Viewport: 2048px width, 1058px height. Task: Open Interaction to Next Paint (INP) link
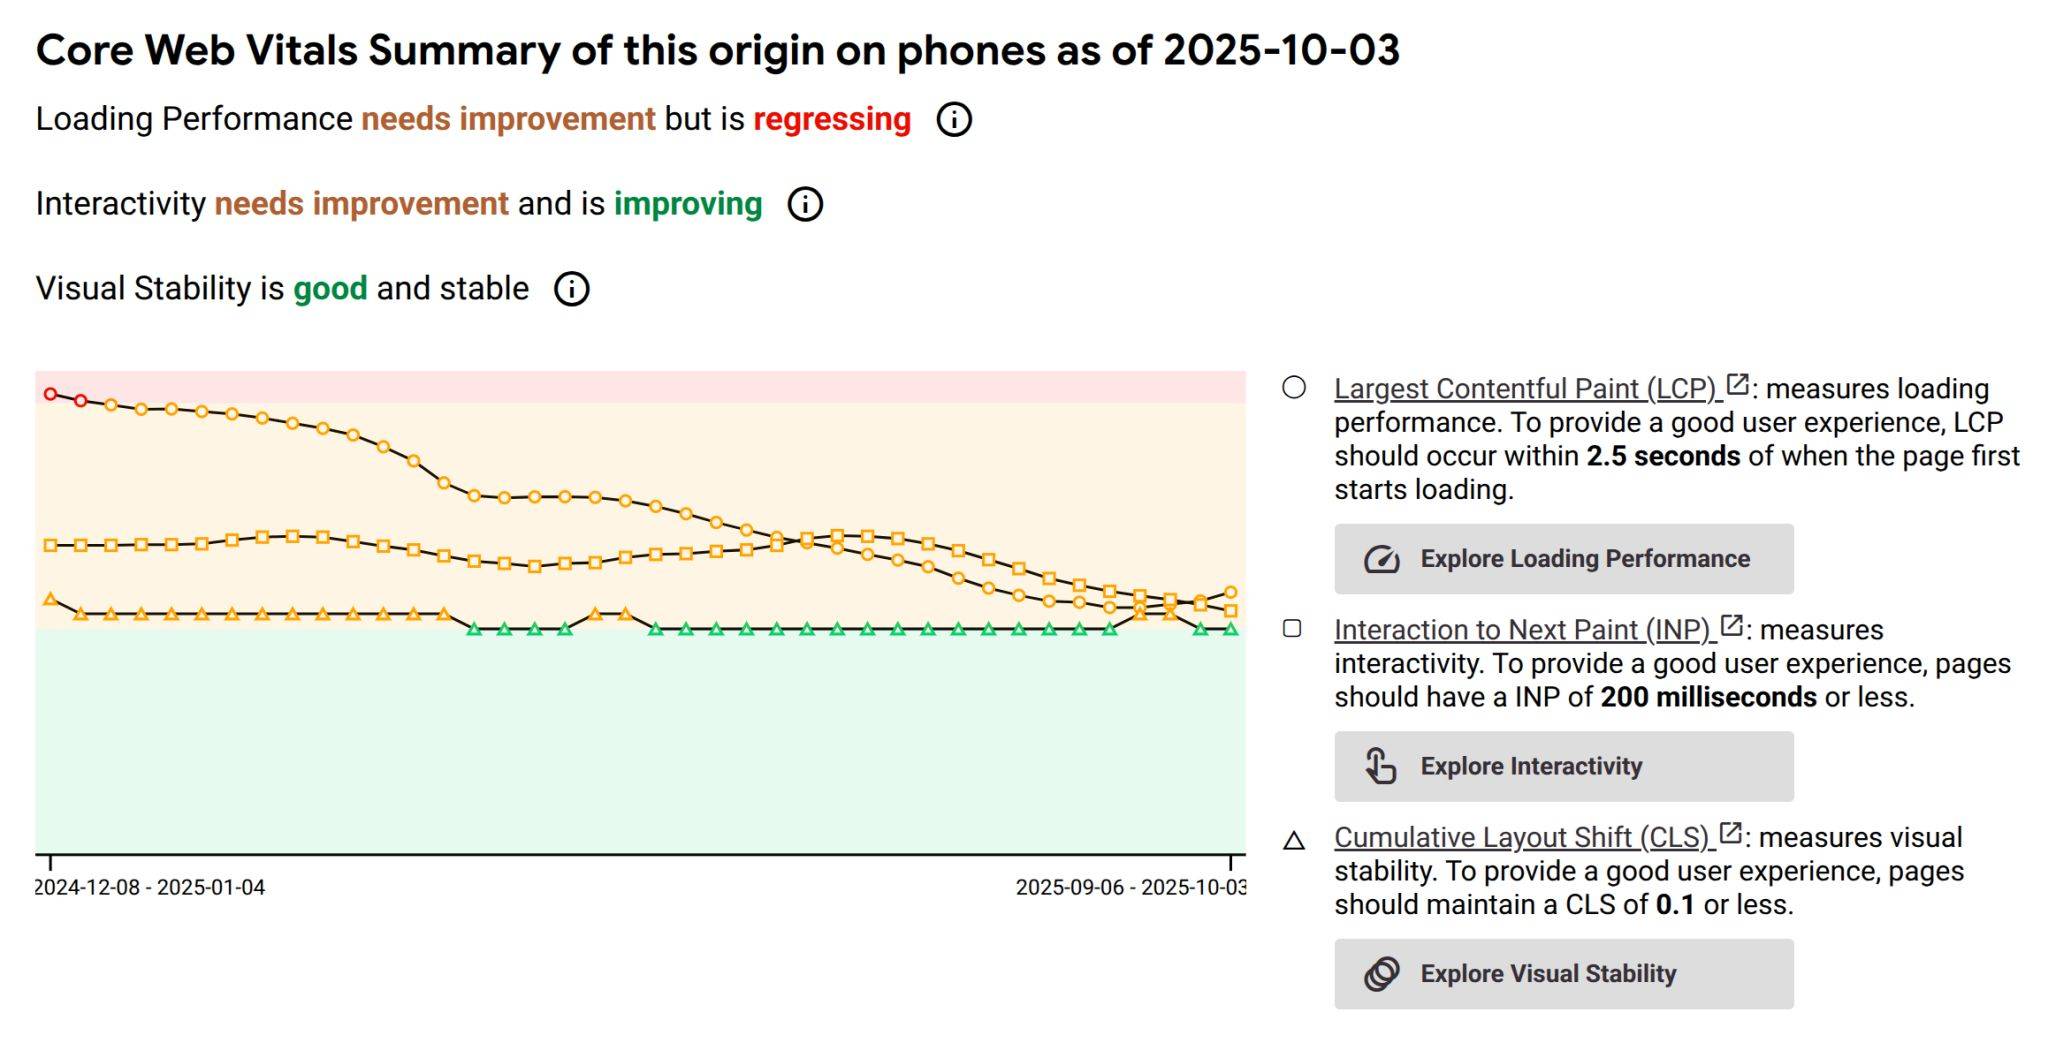[1521, 630]
